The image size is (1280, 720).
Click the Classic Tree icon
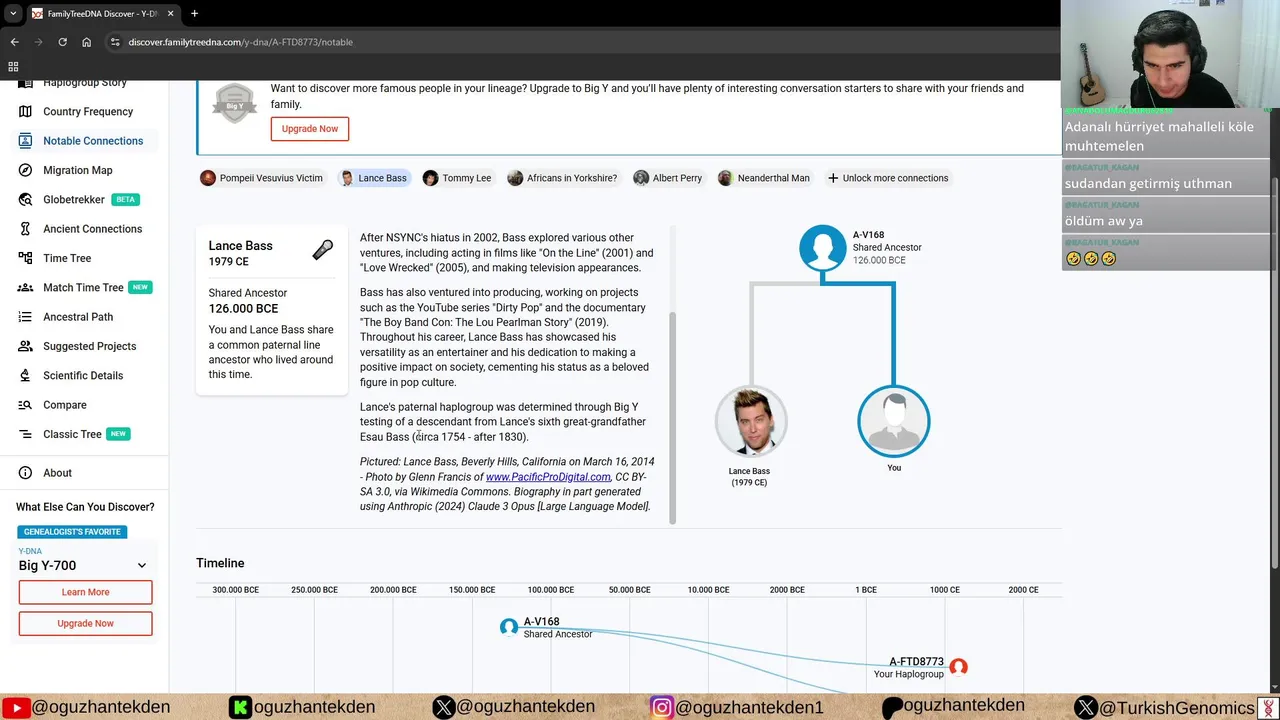pos(25,434)
